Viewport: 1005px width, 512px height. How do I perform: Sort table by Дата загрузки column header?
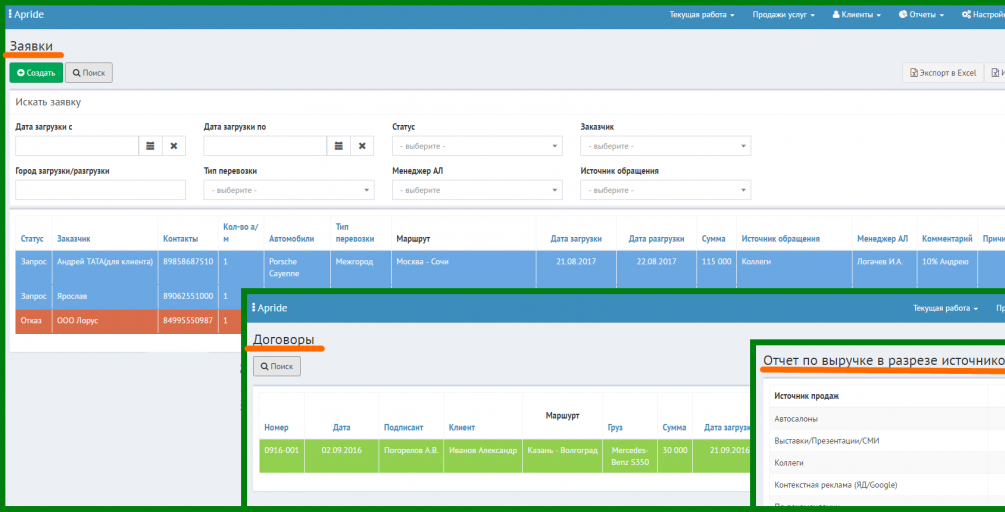(x=576, y=239)
